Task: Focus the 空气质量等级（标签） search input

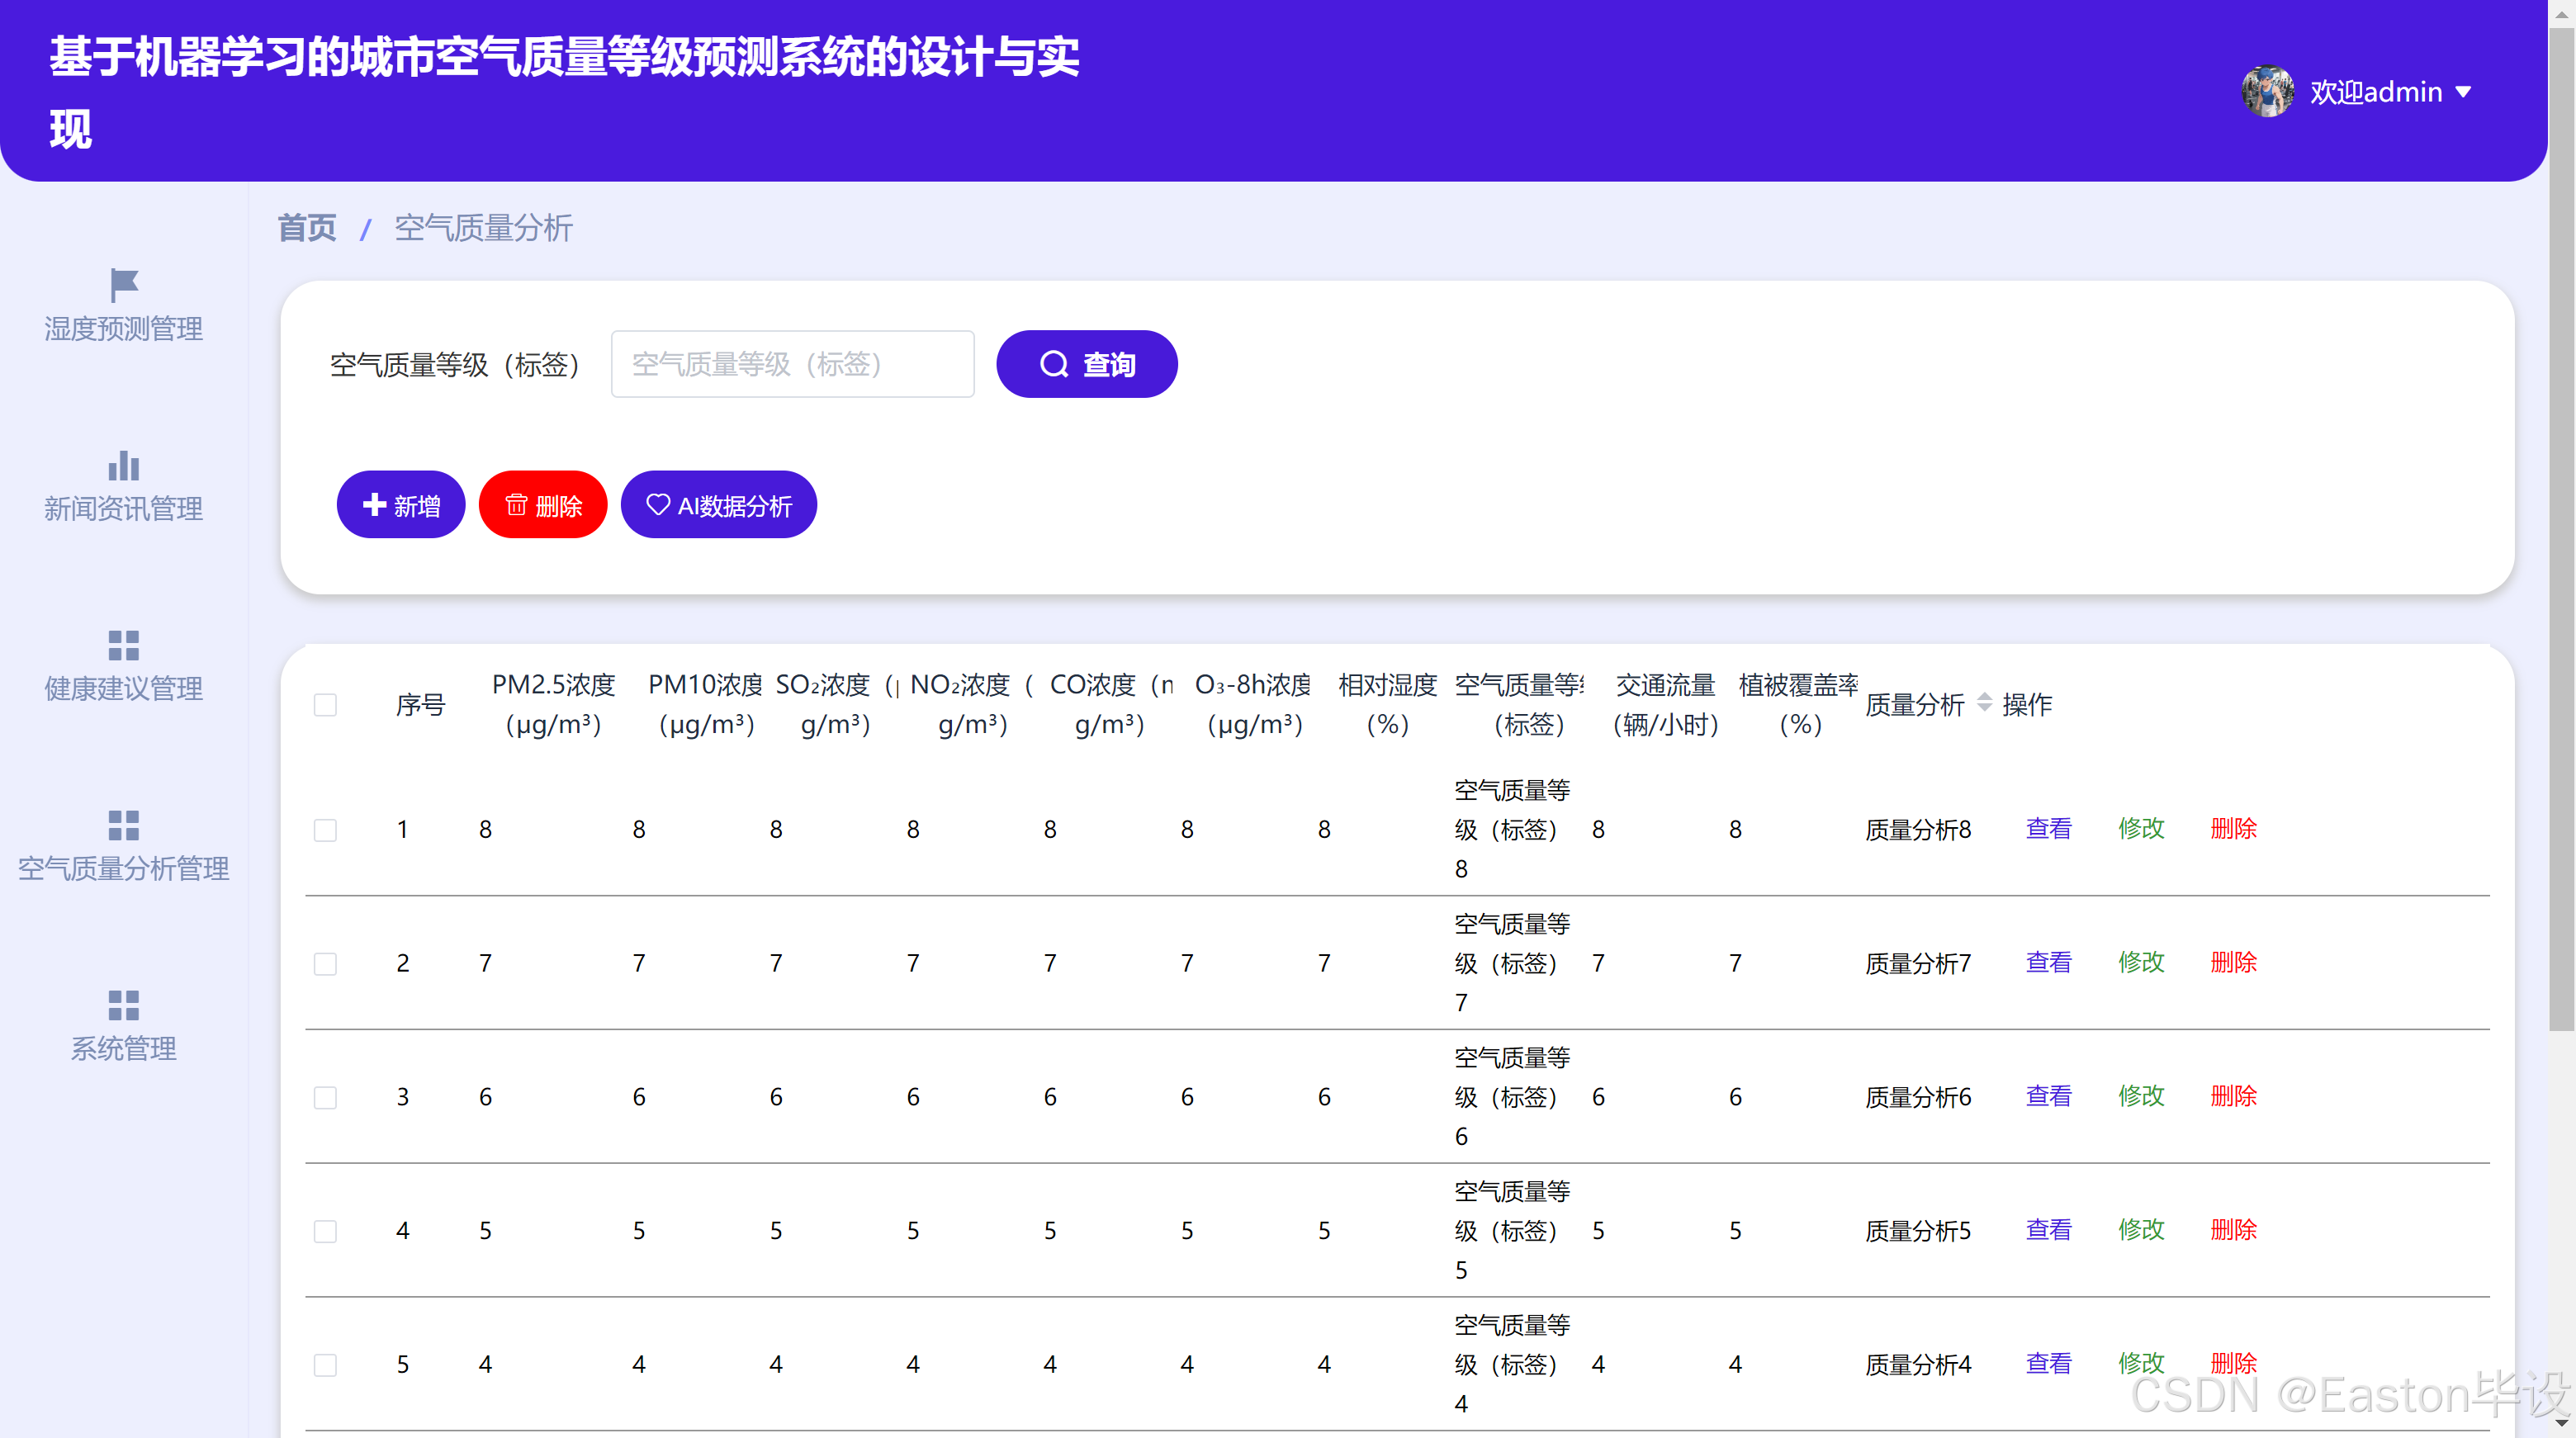Action: (x=792, y=364)
